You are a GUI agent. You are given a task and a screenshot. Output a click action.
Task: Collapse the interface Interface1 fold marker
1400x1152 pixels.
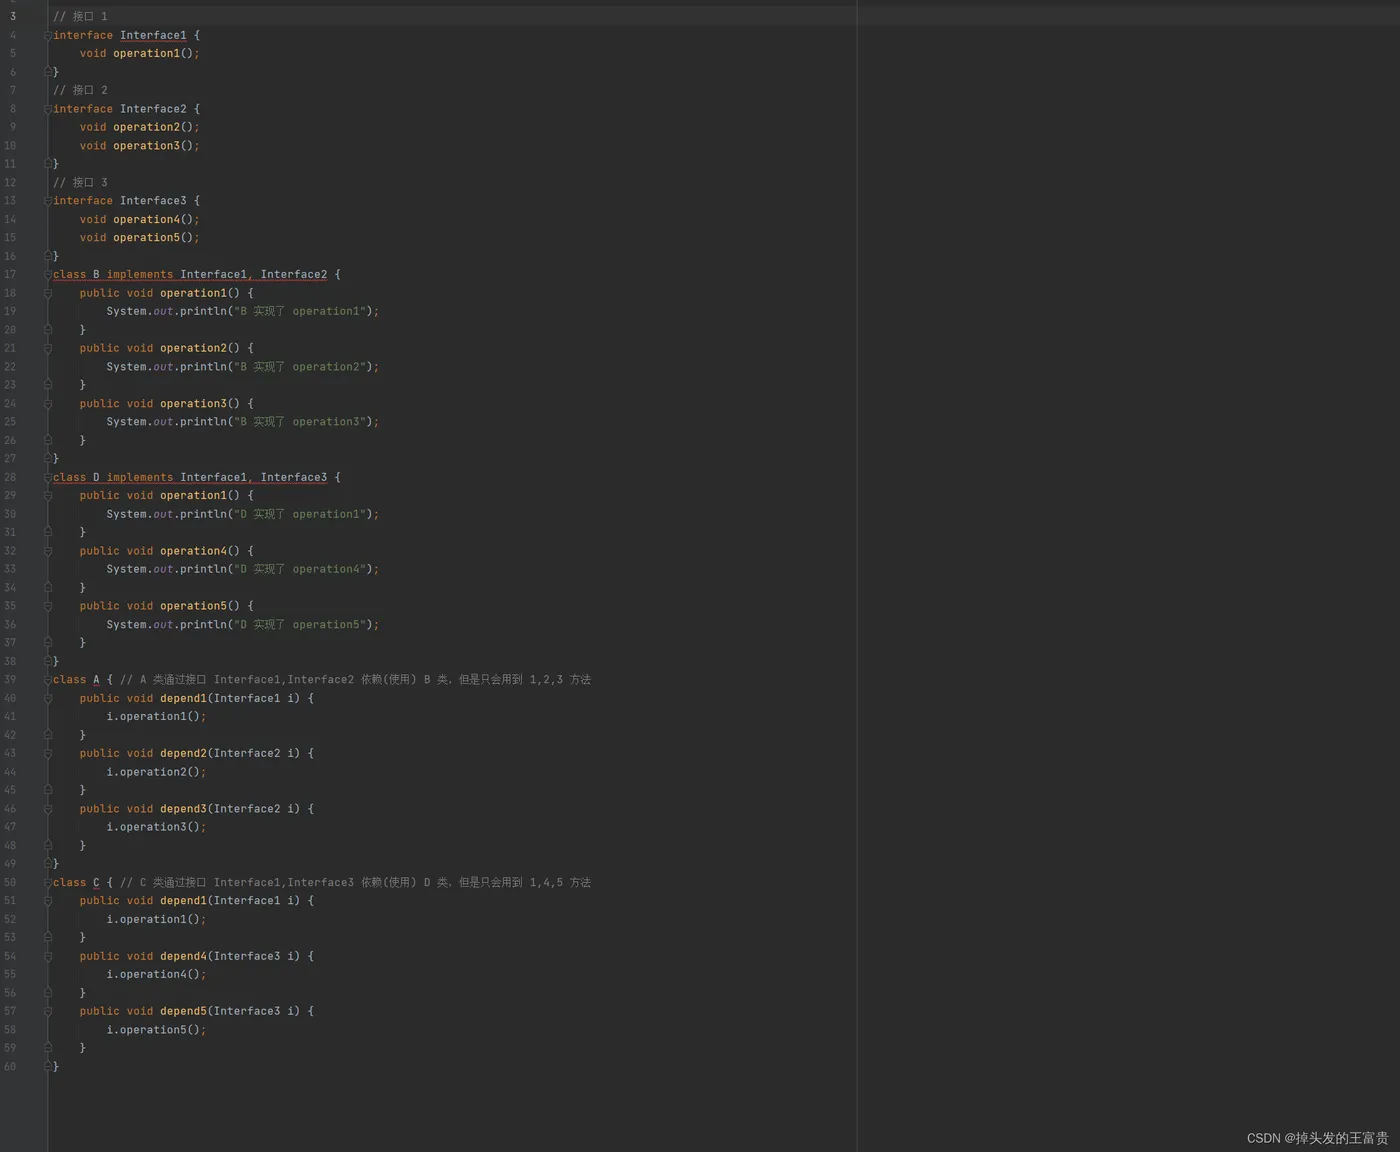click(48, 36)
